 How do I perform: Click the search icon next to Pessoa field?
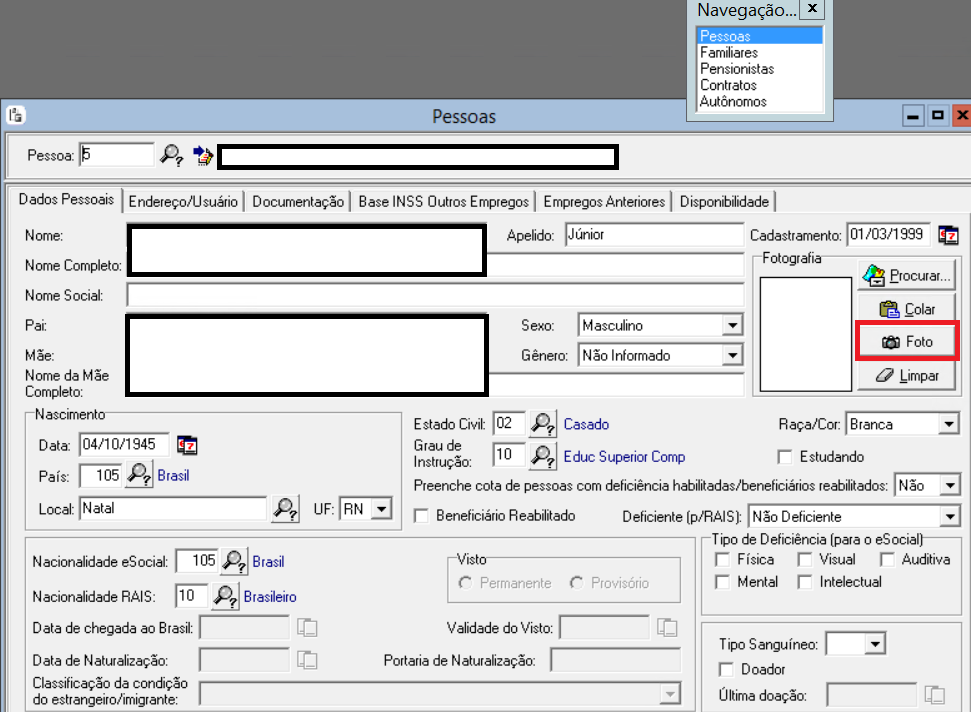pyautogui.click(x=172, y=155)
